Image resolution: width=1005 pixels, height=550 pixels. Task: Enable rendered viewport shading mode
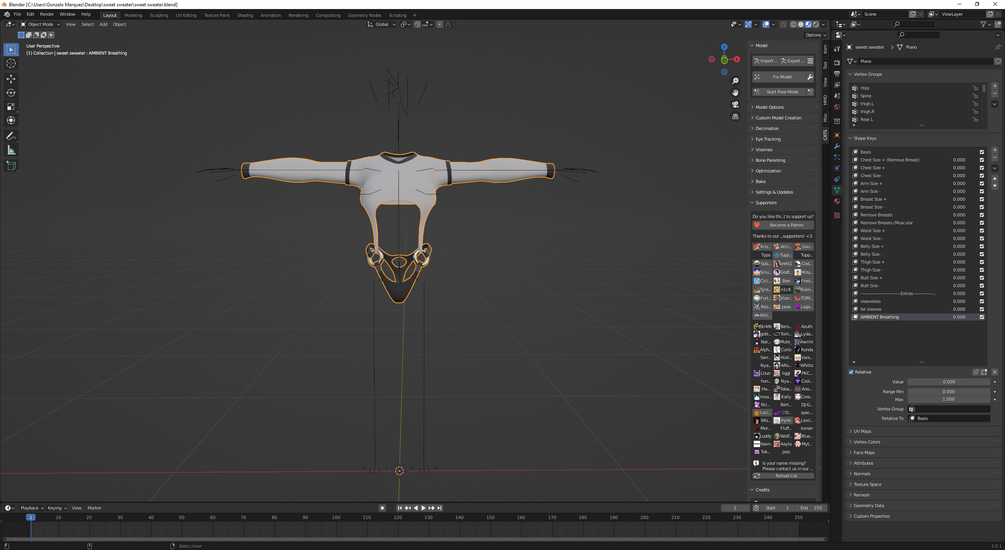(x=816, y=24)
